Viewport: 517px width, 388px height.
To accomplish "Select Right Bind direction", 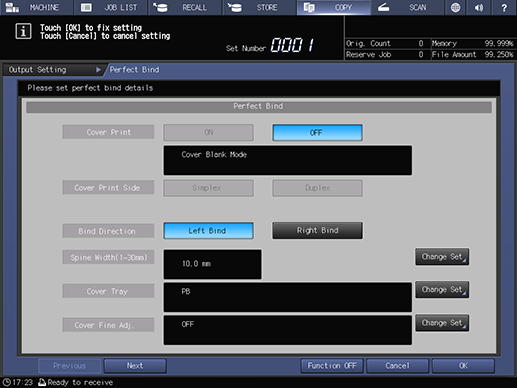I will point(317,231).
